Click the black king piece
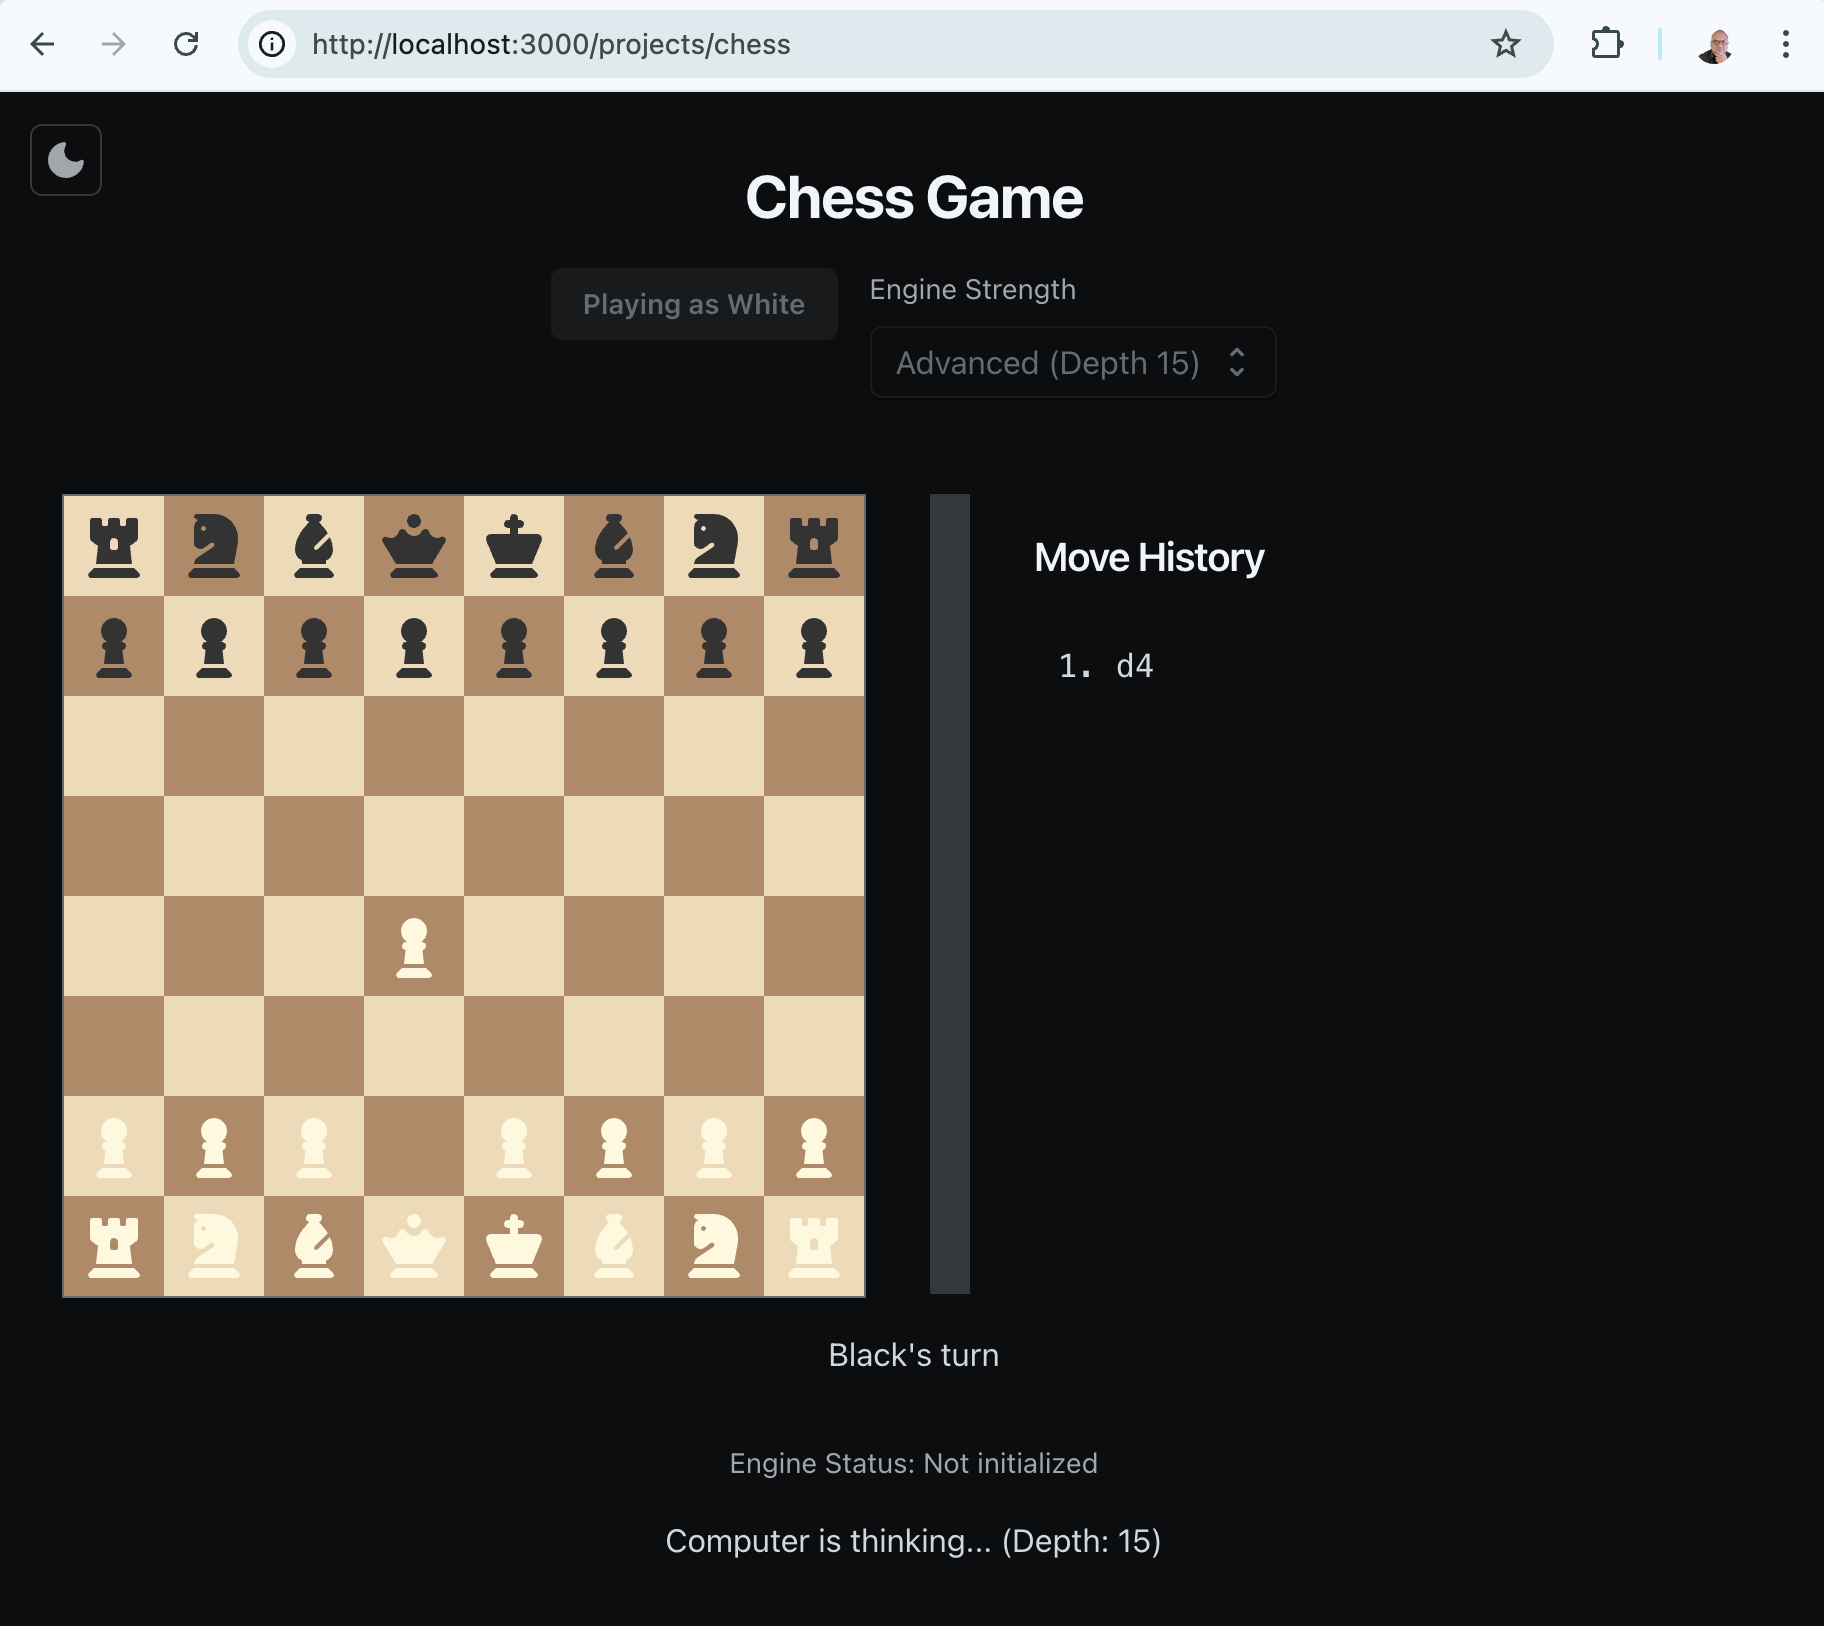This screenshot has height=1626, width=1824. pos(514,546)
